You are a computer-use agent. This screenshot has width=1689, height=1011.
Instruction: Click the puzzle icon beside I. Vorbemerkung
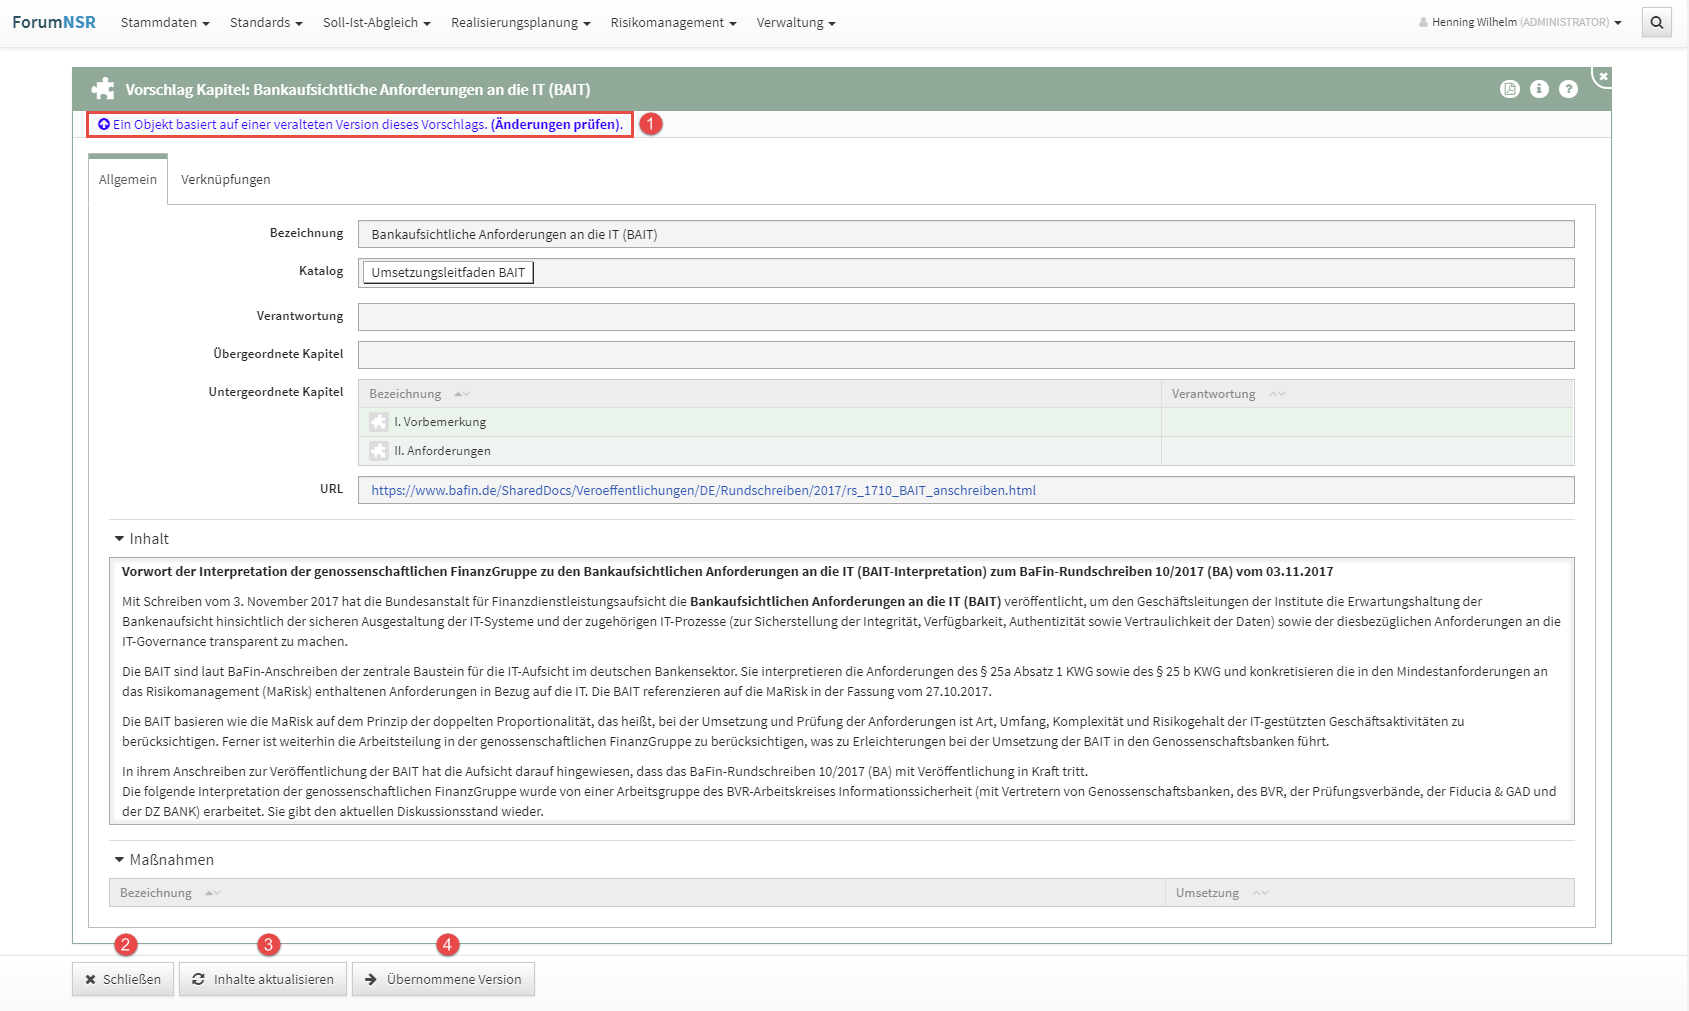(x=379, y=422)
